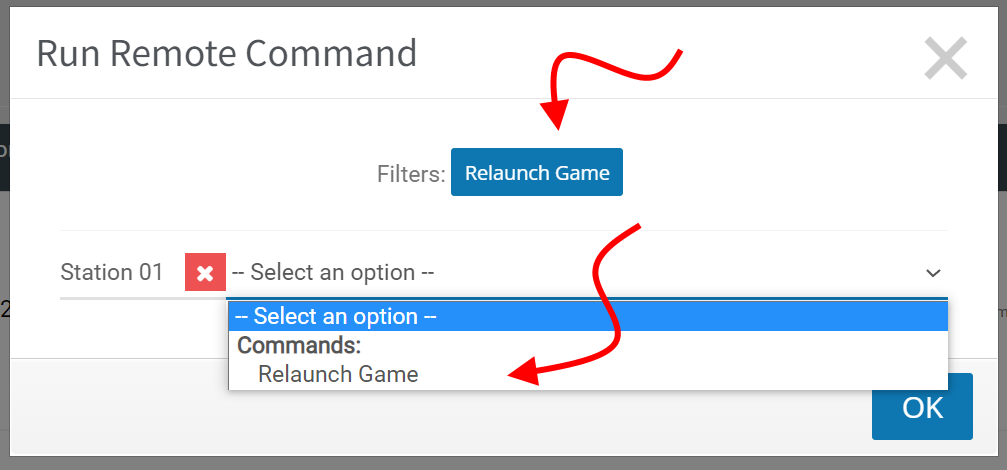Click the red arrowhead near Relaunch Game option
Image resolution: width=1007 pixels, height=470 pixels.
[x=523, y=372]
